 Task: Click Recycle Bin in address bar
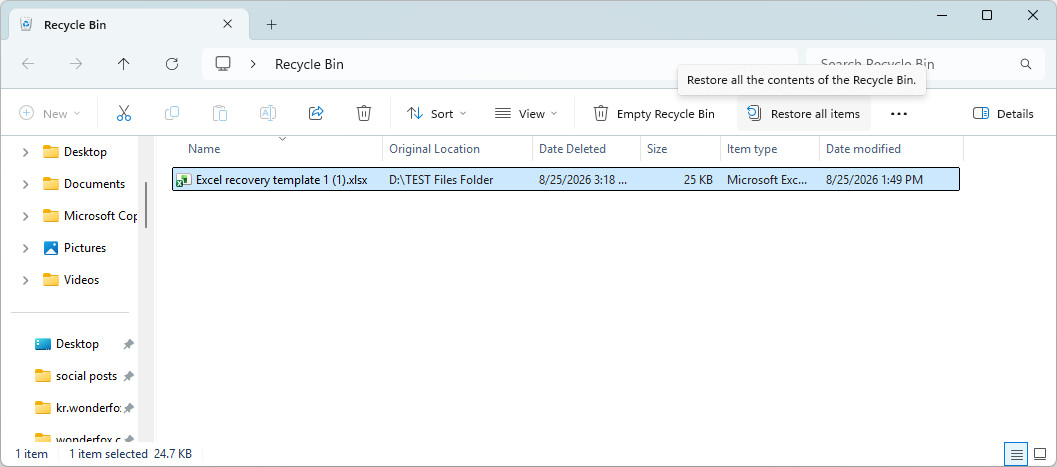coord(309,65)
